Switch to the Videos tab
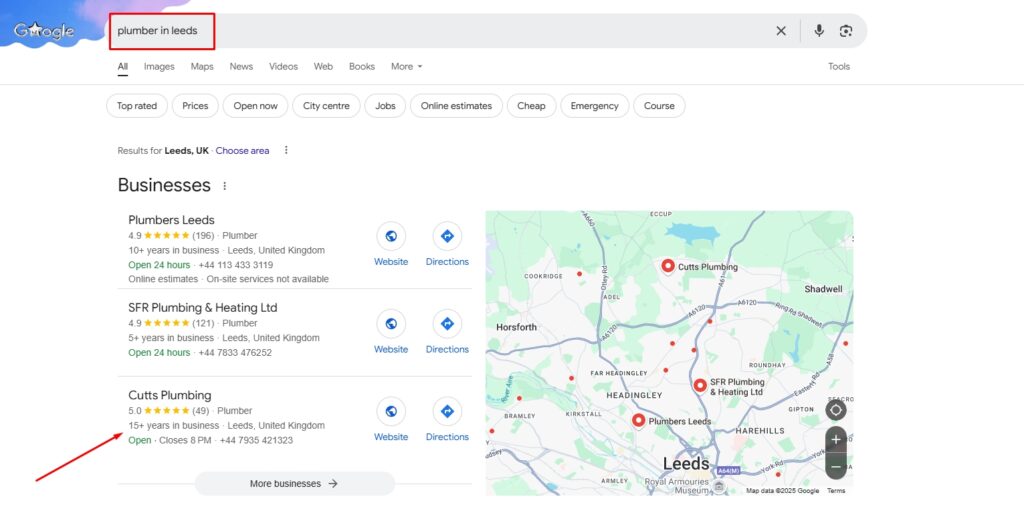Viewport: 1024px width, 515px height. [x=283, y=67]
